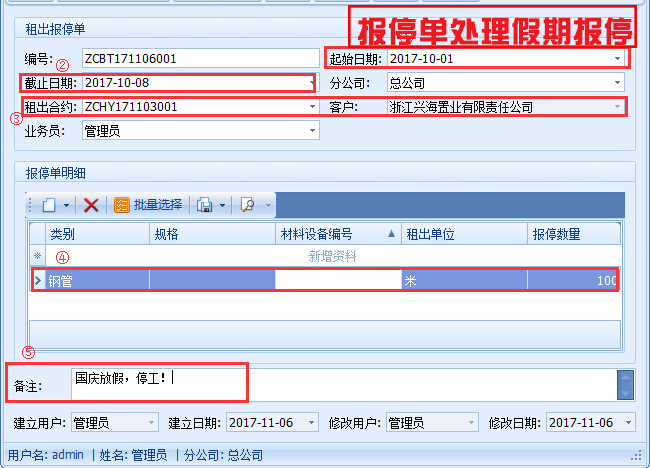Click the 备注 remarks text field

(340, 385)
